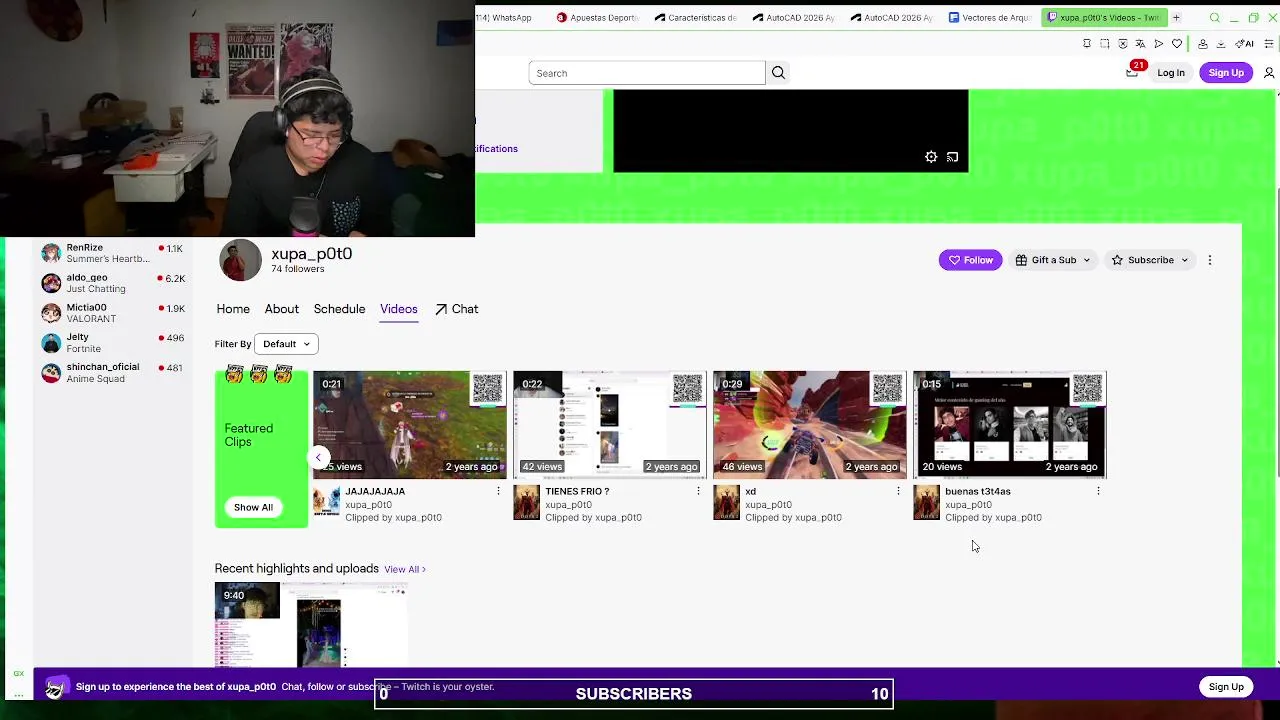Viewport: 1280px width, 720px height.
Task: Click the browser ad blocker shield icon
Action: coord(1123,44)
